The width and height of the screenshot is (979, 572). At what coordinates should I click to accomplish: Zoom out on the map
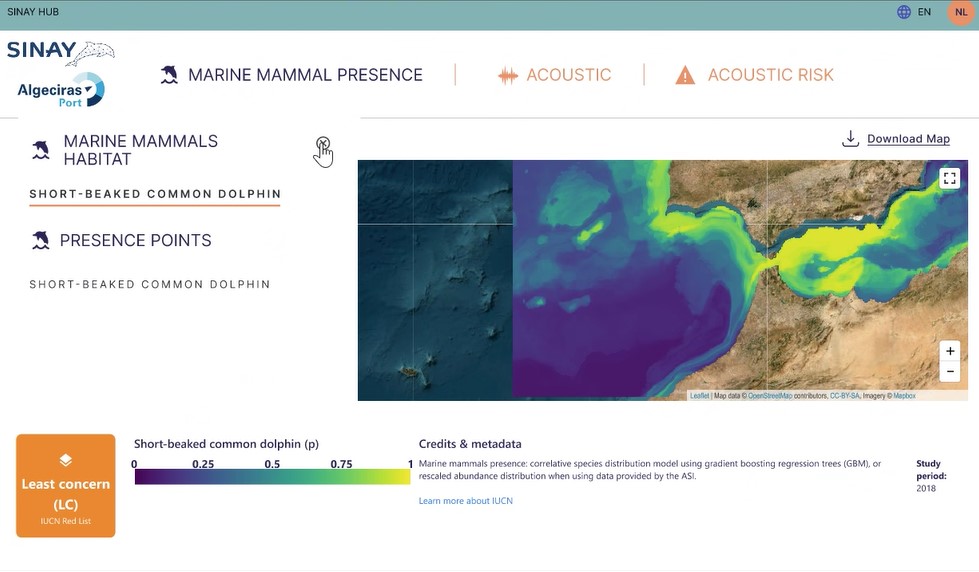(x=950, y=371)
